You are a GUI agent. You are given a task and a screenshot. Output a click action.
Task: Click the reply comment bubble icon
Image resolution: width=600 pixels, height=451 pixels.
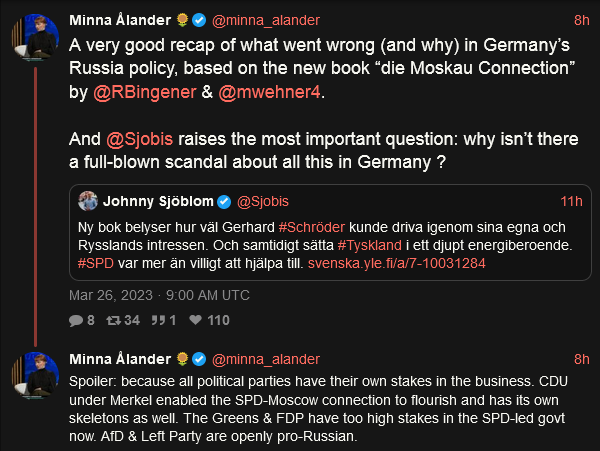[x=76, y=320]
